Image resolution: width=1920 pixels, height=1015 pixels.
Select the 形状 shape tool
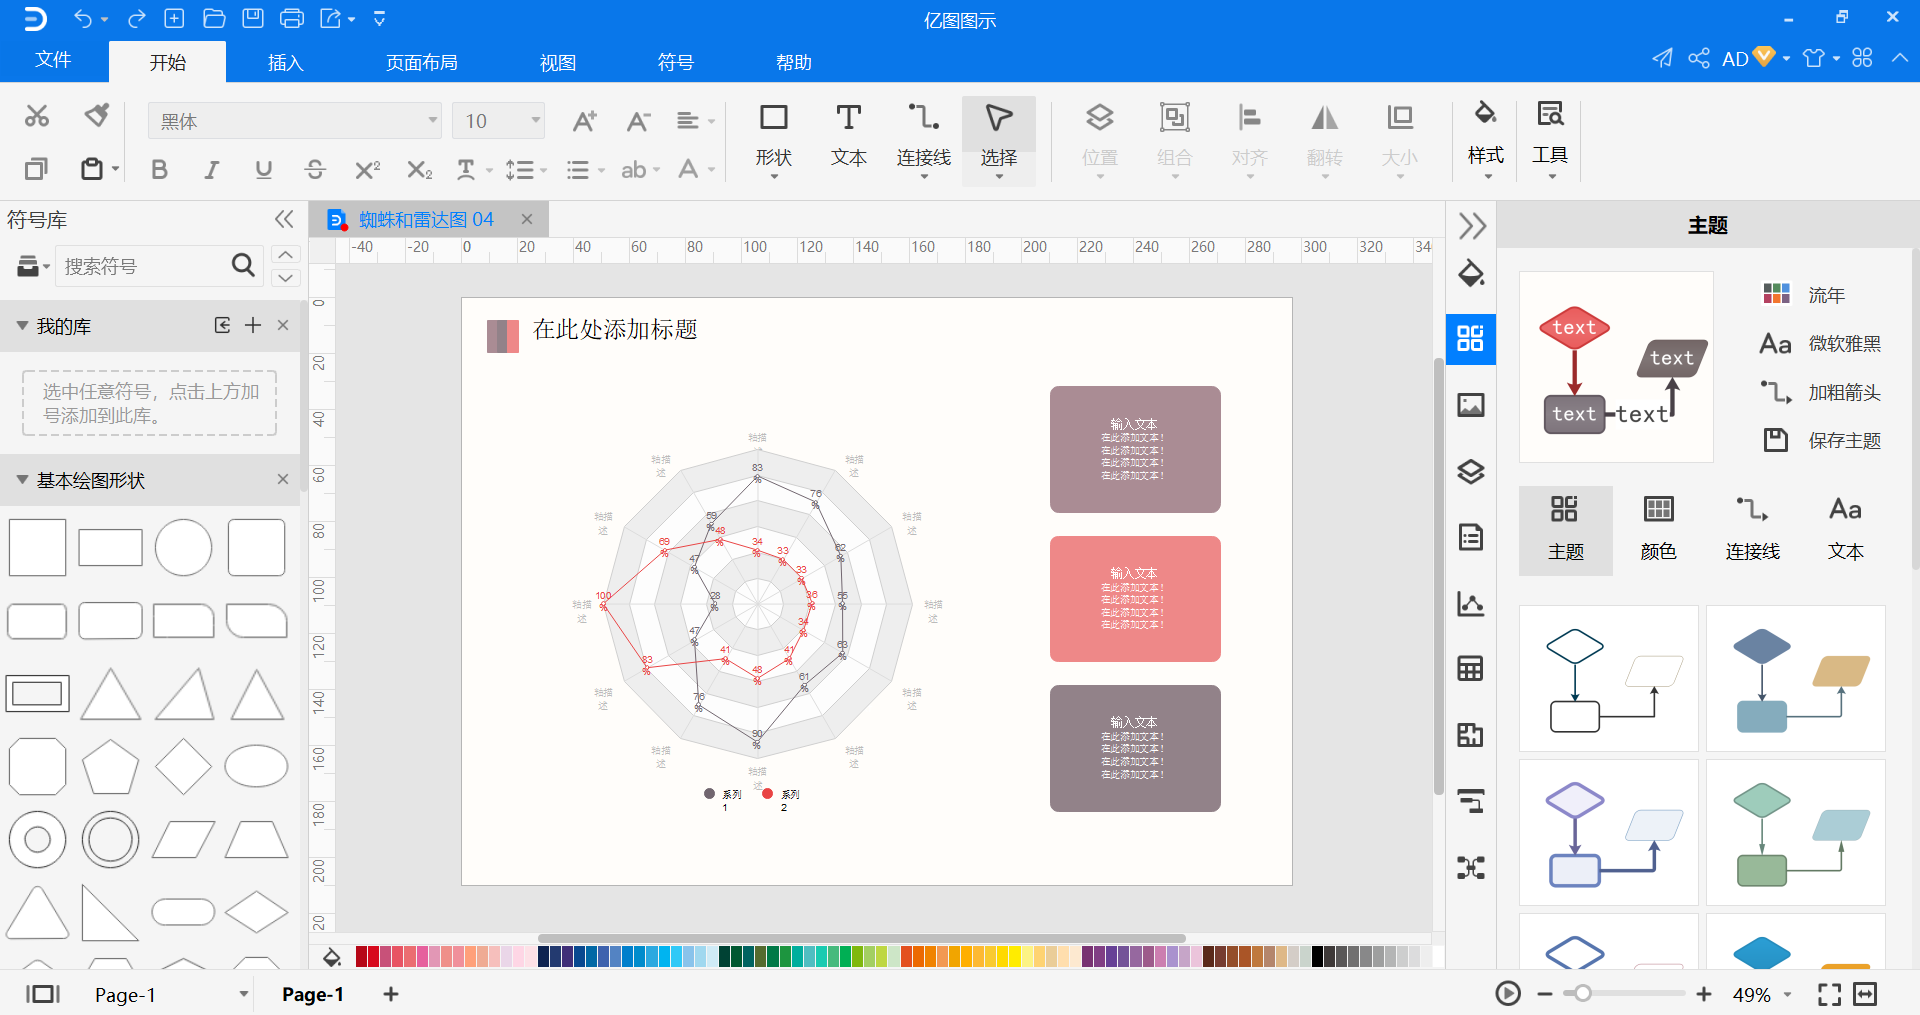[773, 138]
